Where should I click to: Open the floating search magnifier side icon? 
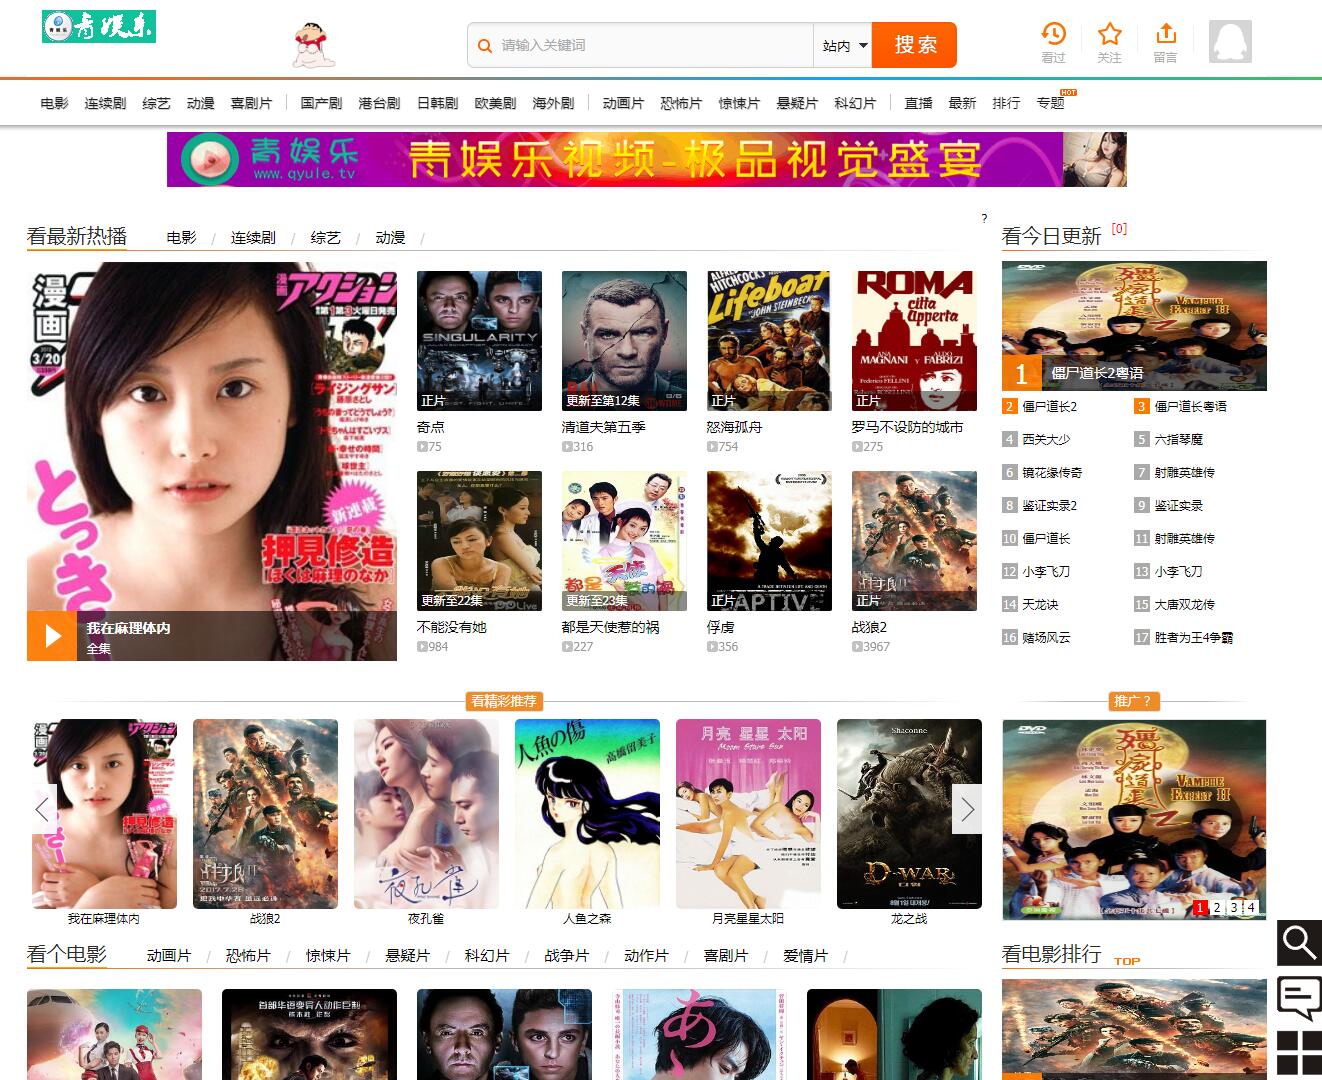1299,943
